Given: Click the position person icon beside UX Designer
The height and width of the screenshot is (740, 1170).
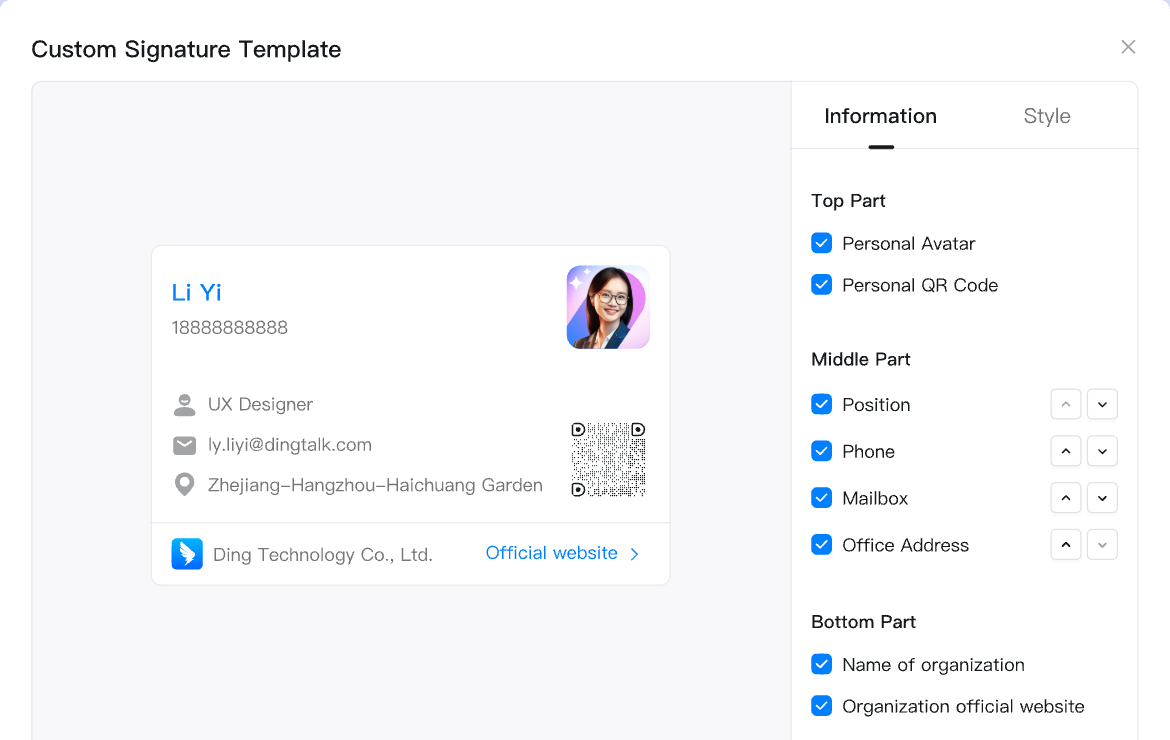Looking at the screenshot, I should tap(184, 405).
